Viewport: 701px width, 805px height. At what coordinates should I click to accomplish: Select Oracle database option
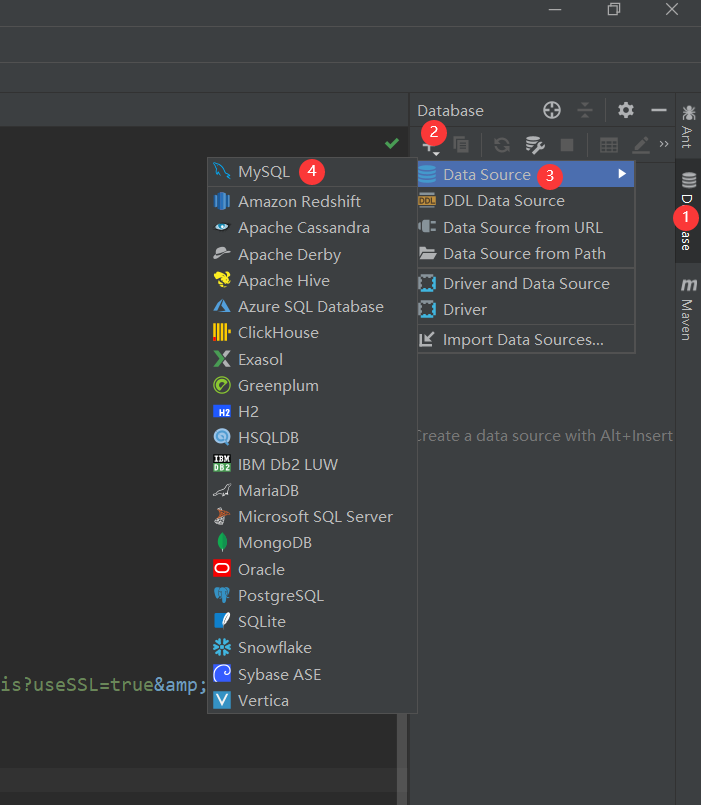(x=312, y=569)
